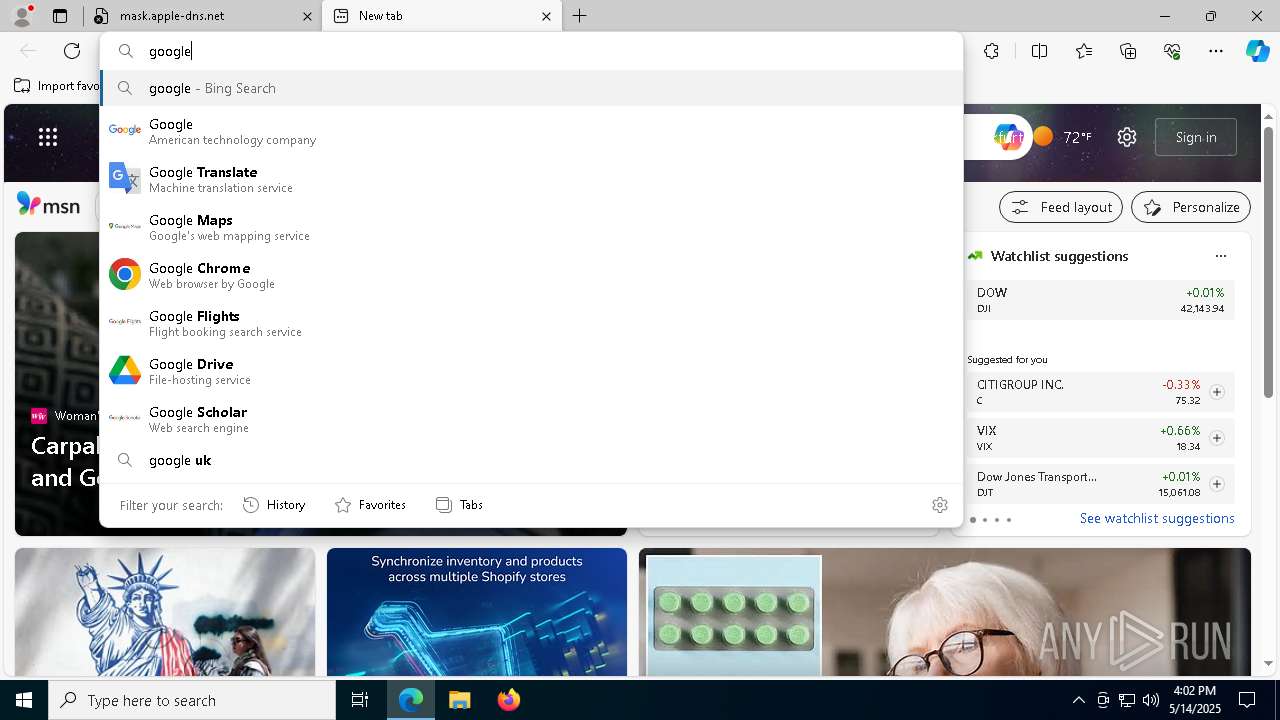1280x720 pixels.
Task: Open the 72°F weather widget
Action: 1063,137
